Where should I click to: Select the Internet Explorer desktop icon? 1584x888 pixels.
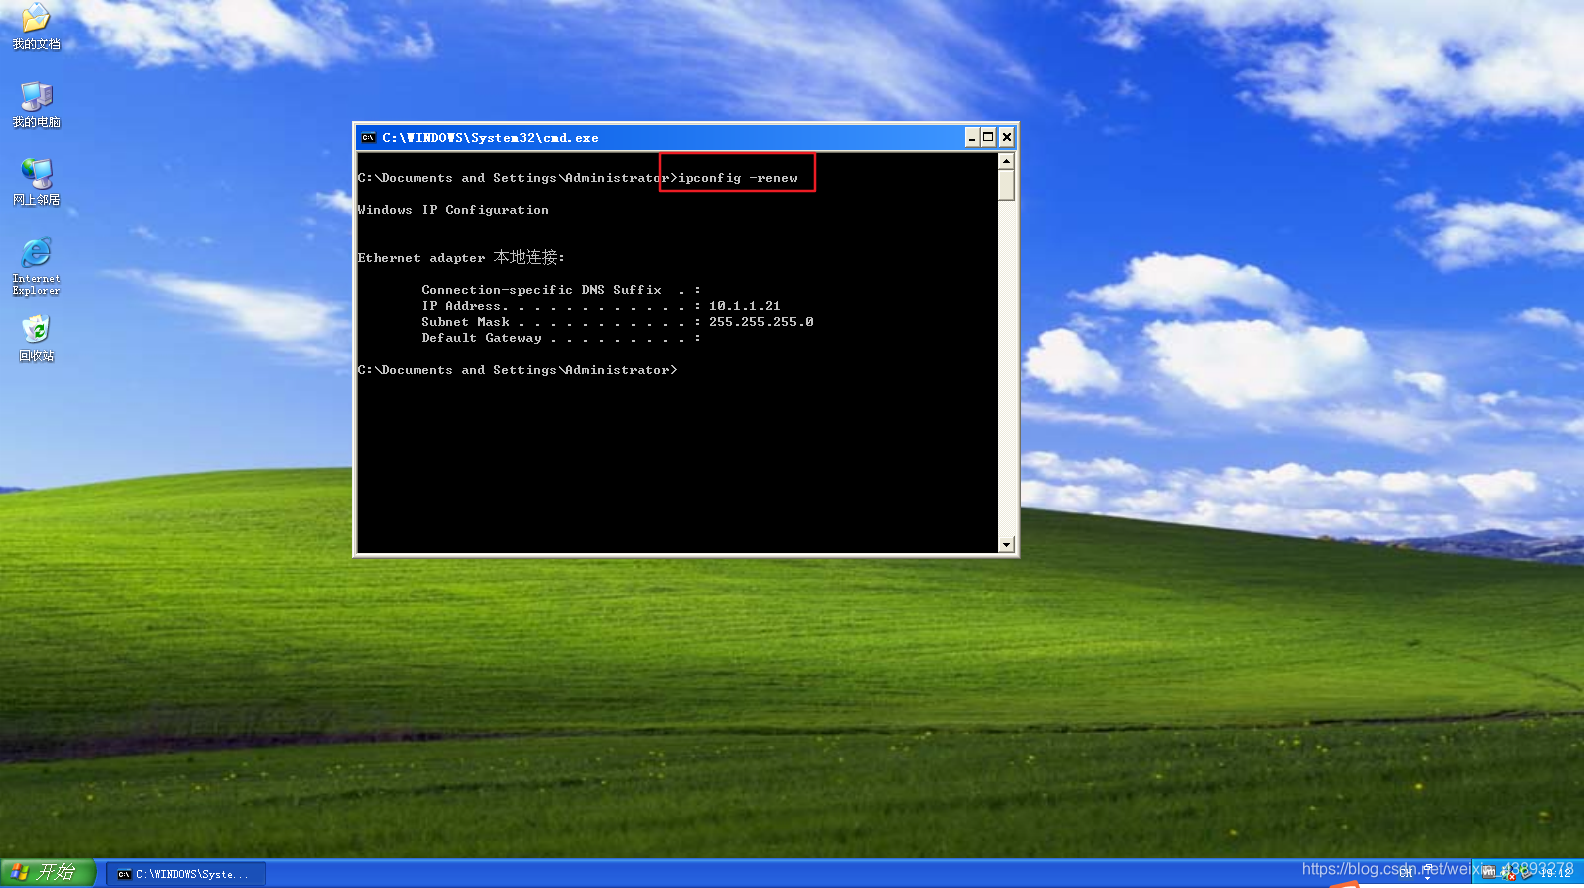36,266
